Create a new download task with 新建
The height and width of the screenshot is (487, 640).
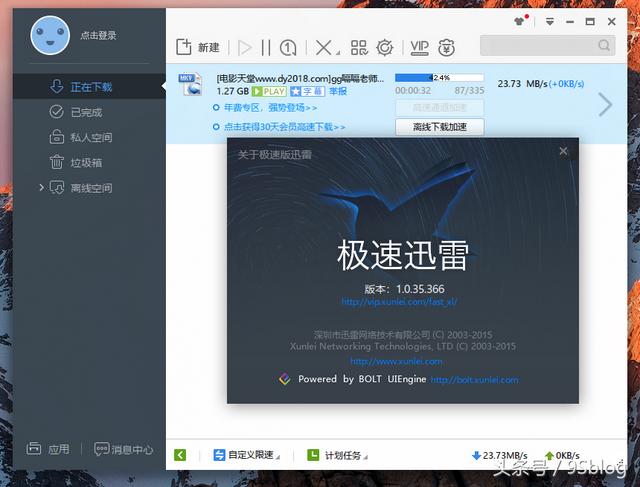click(x=198, y=47)
